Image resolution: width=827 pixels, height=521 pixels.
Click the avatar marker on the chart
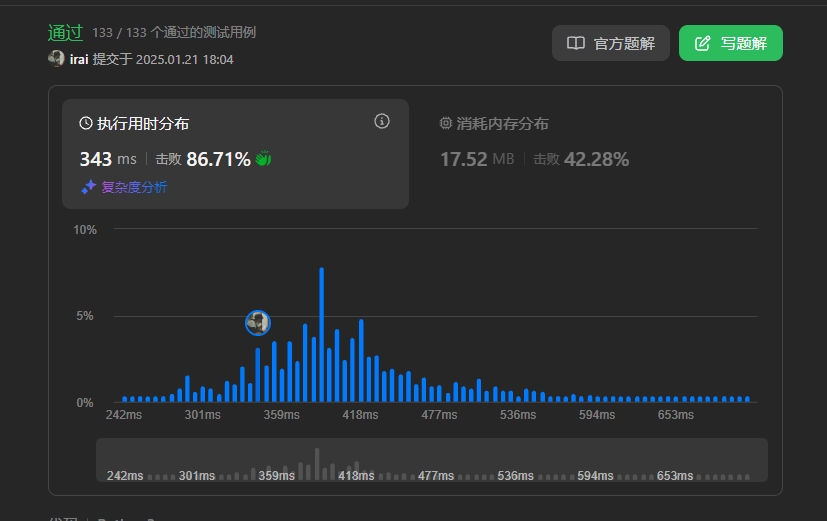258,323
